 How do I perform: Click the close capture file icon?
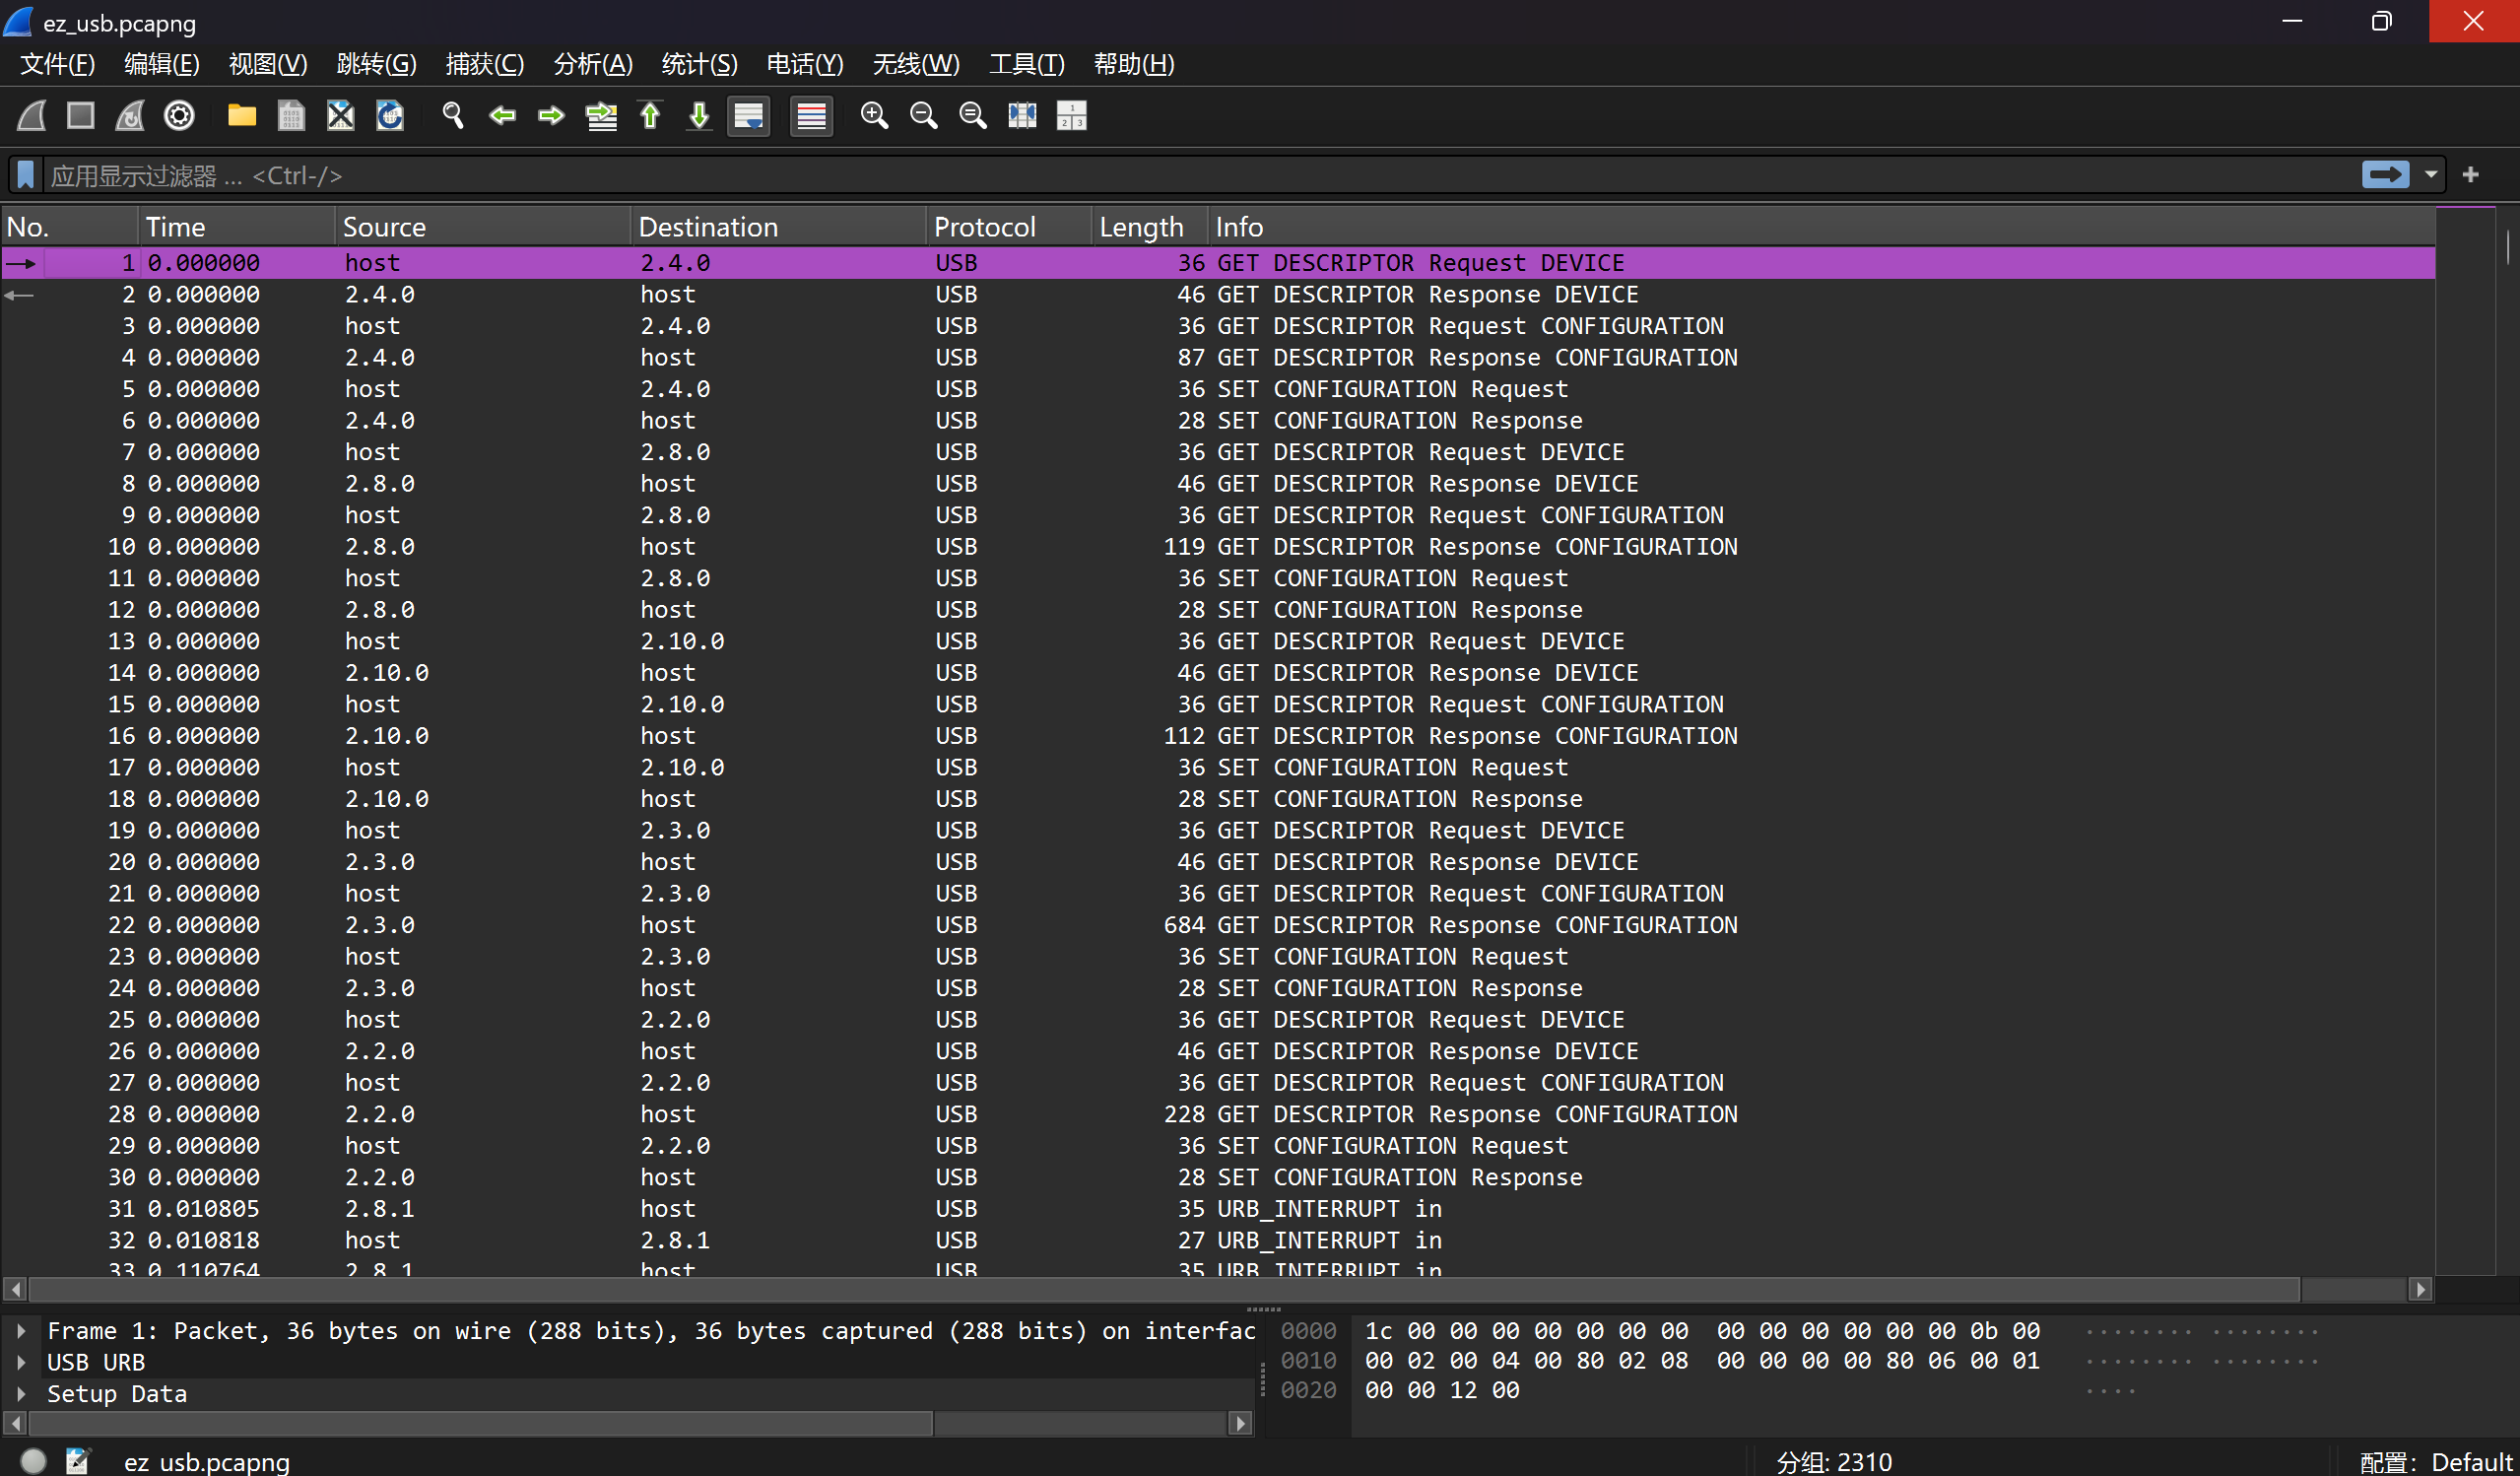pyautogui.click(x=340, y=116)
